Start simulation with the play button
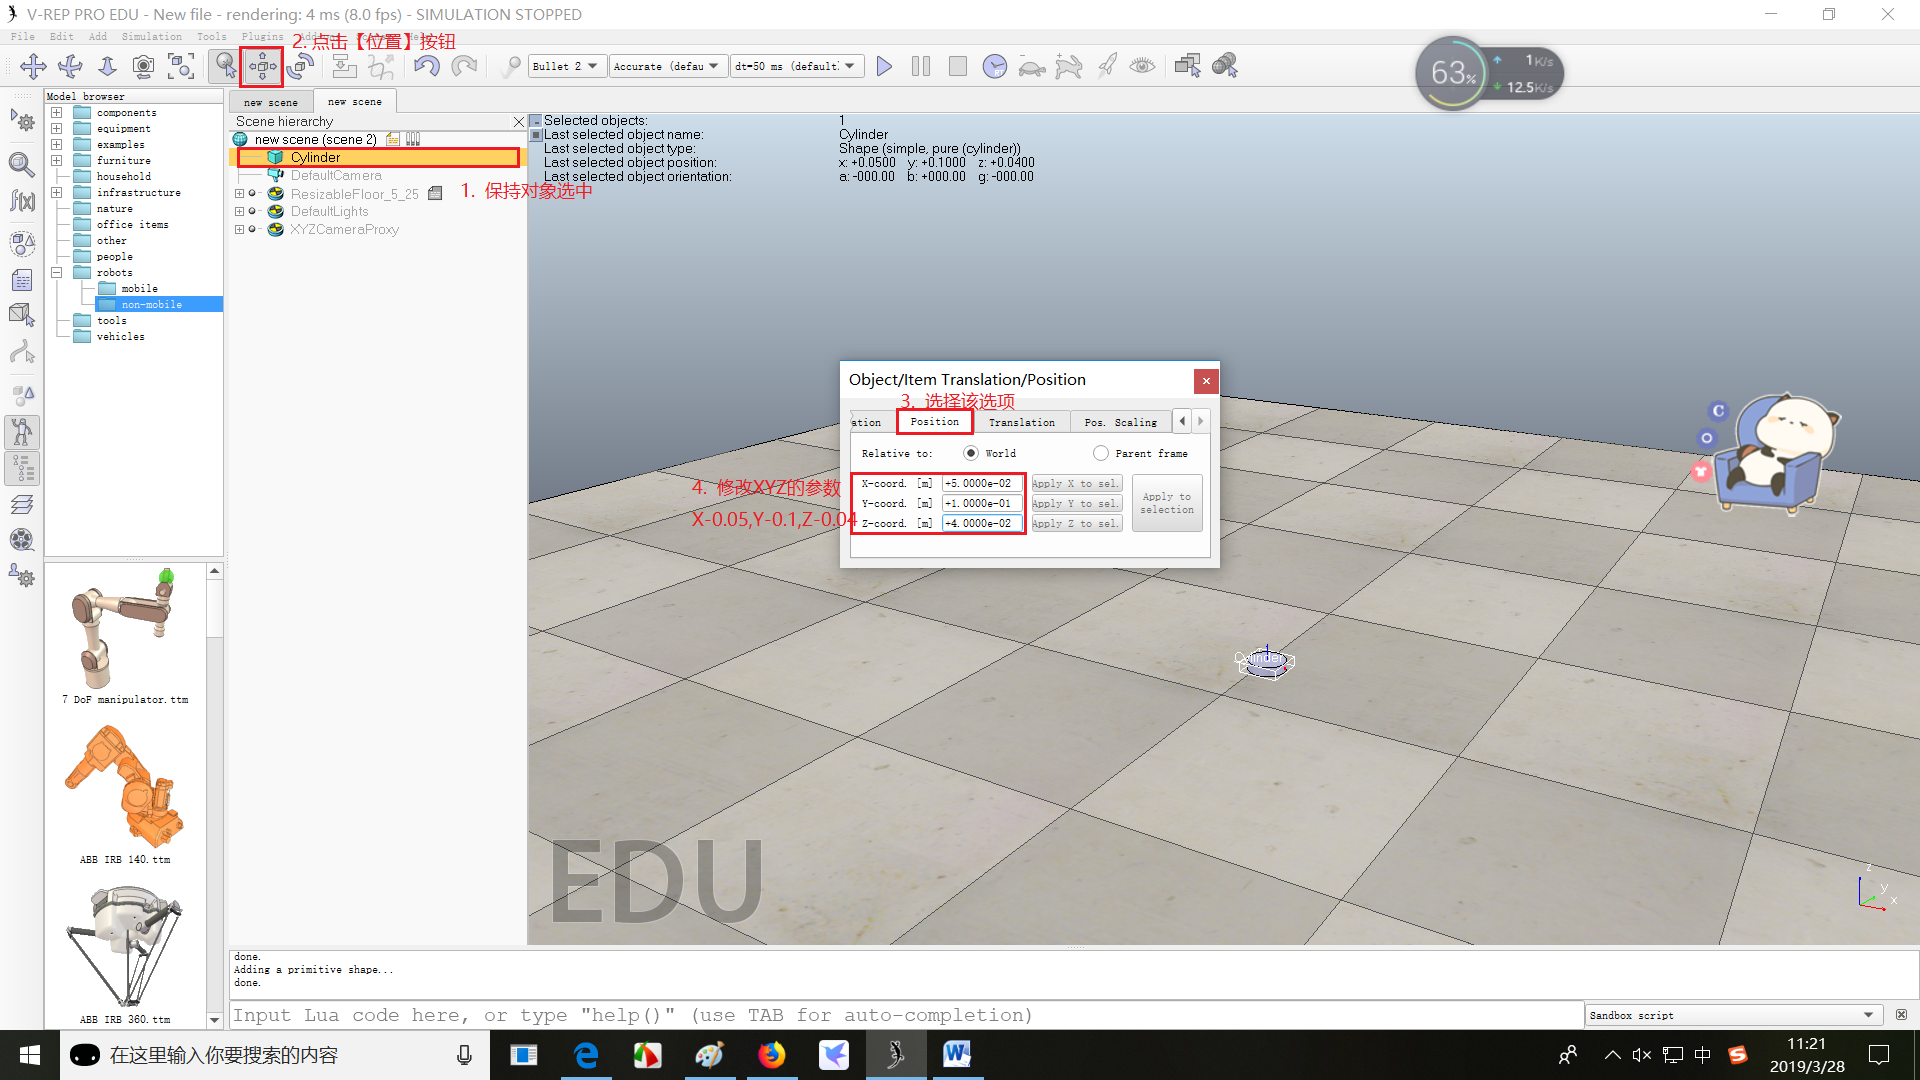The width and height of the screenshot is (1920, 1080). [x=884, y=67]
